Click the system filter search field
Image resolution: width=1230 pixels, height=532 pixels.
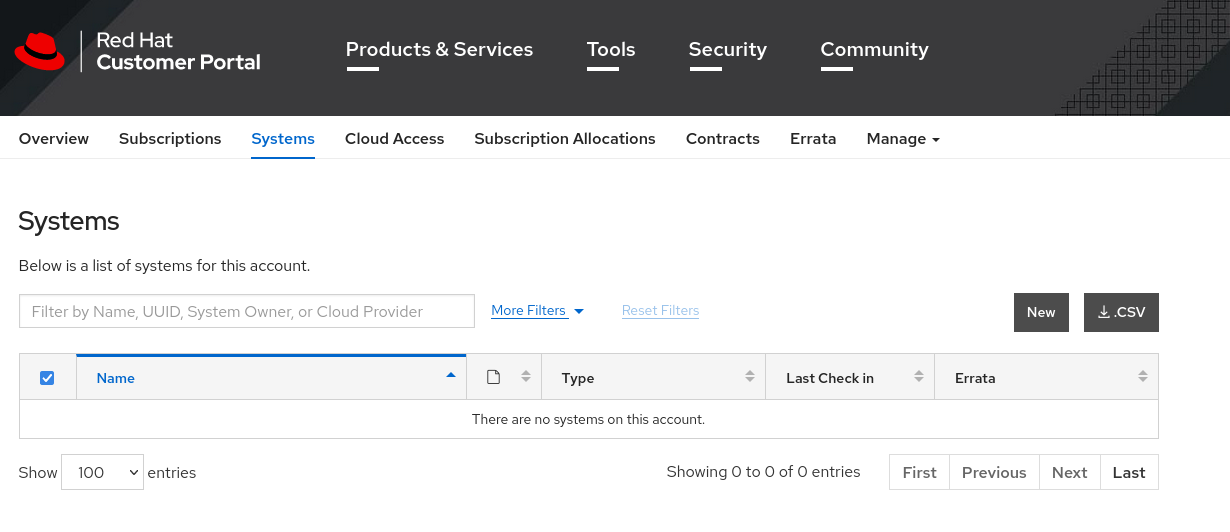246,311
